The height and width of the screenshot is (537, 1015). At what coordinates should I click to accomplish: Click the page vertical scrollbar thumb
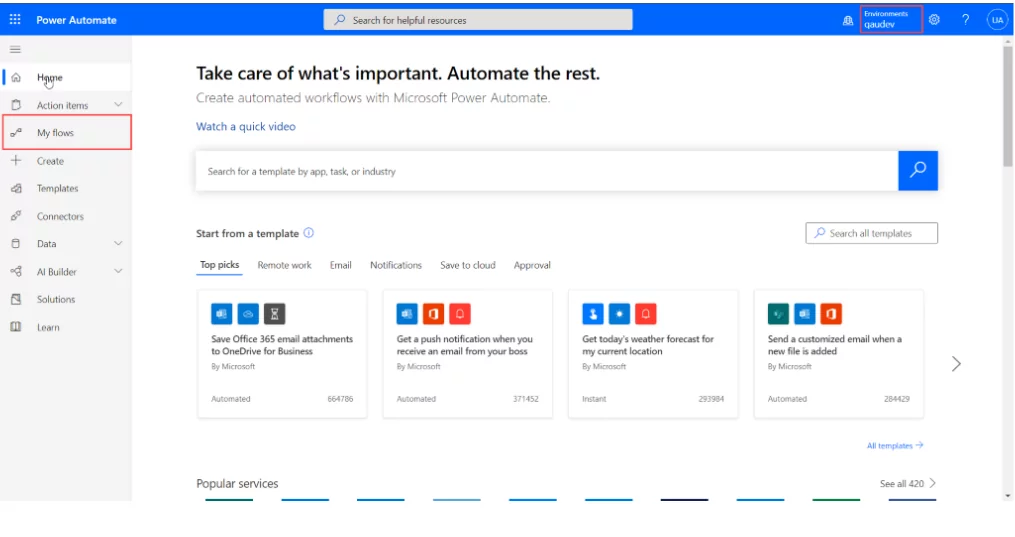click(1008, 107)
